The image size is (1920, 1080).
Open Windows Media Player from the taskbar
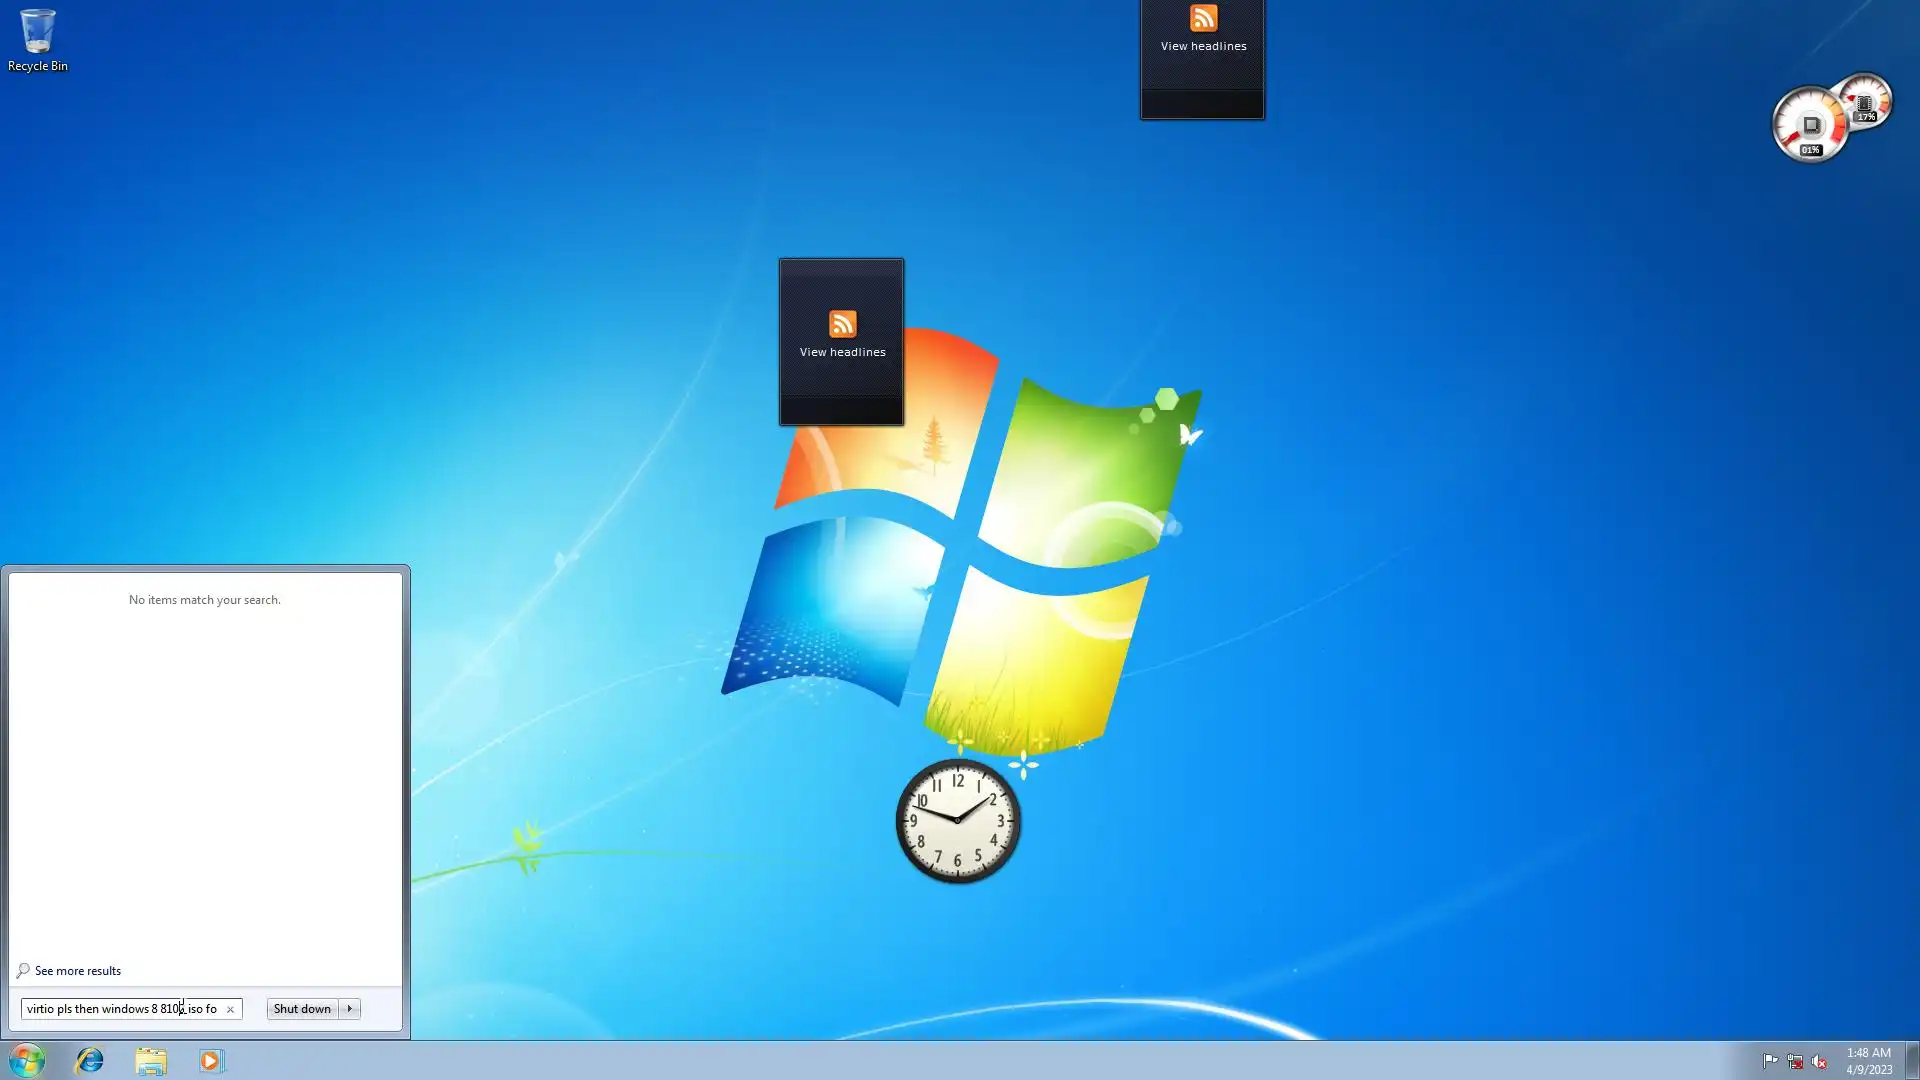pos(211,1060)
